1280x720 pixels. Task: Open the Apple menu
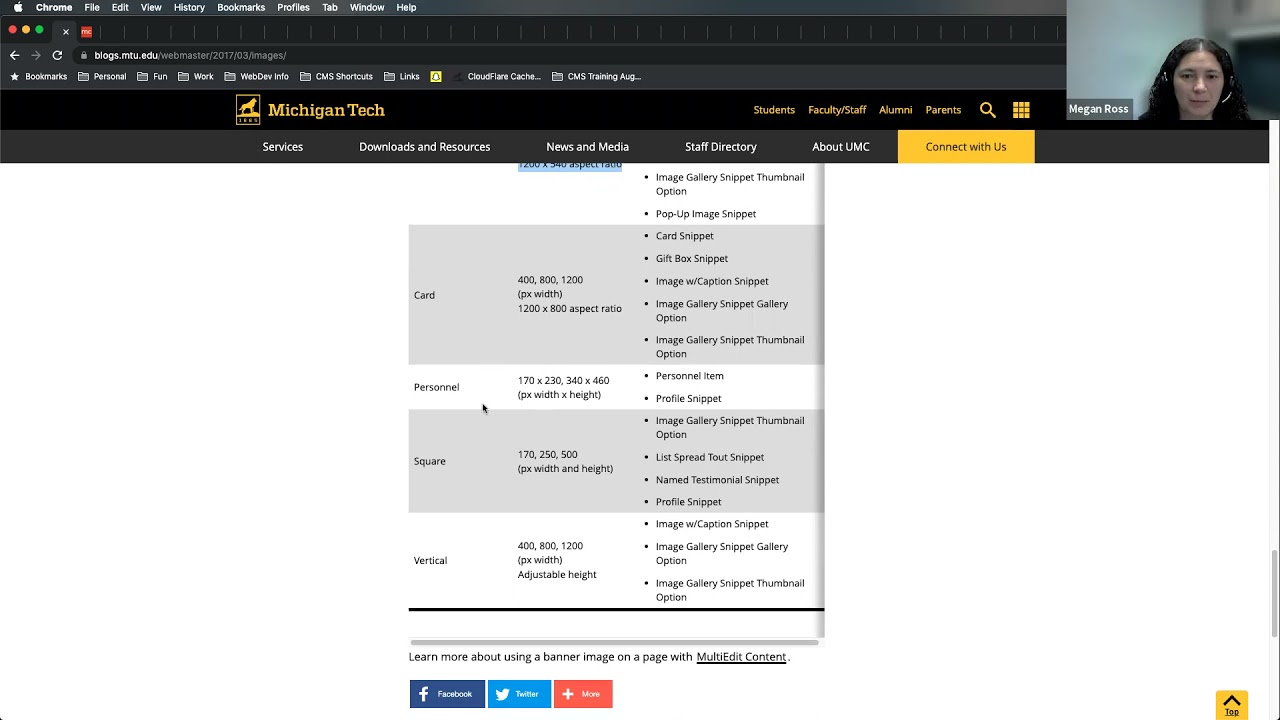click(x=17, y=7)
